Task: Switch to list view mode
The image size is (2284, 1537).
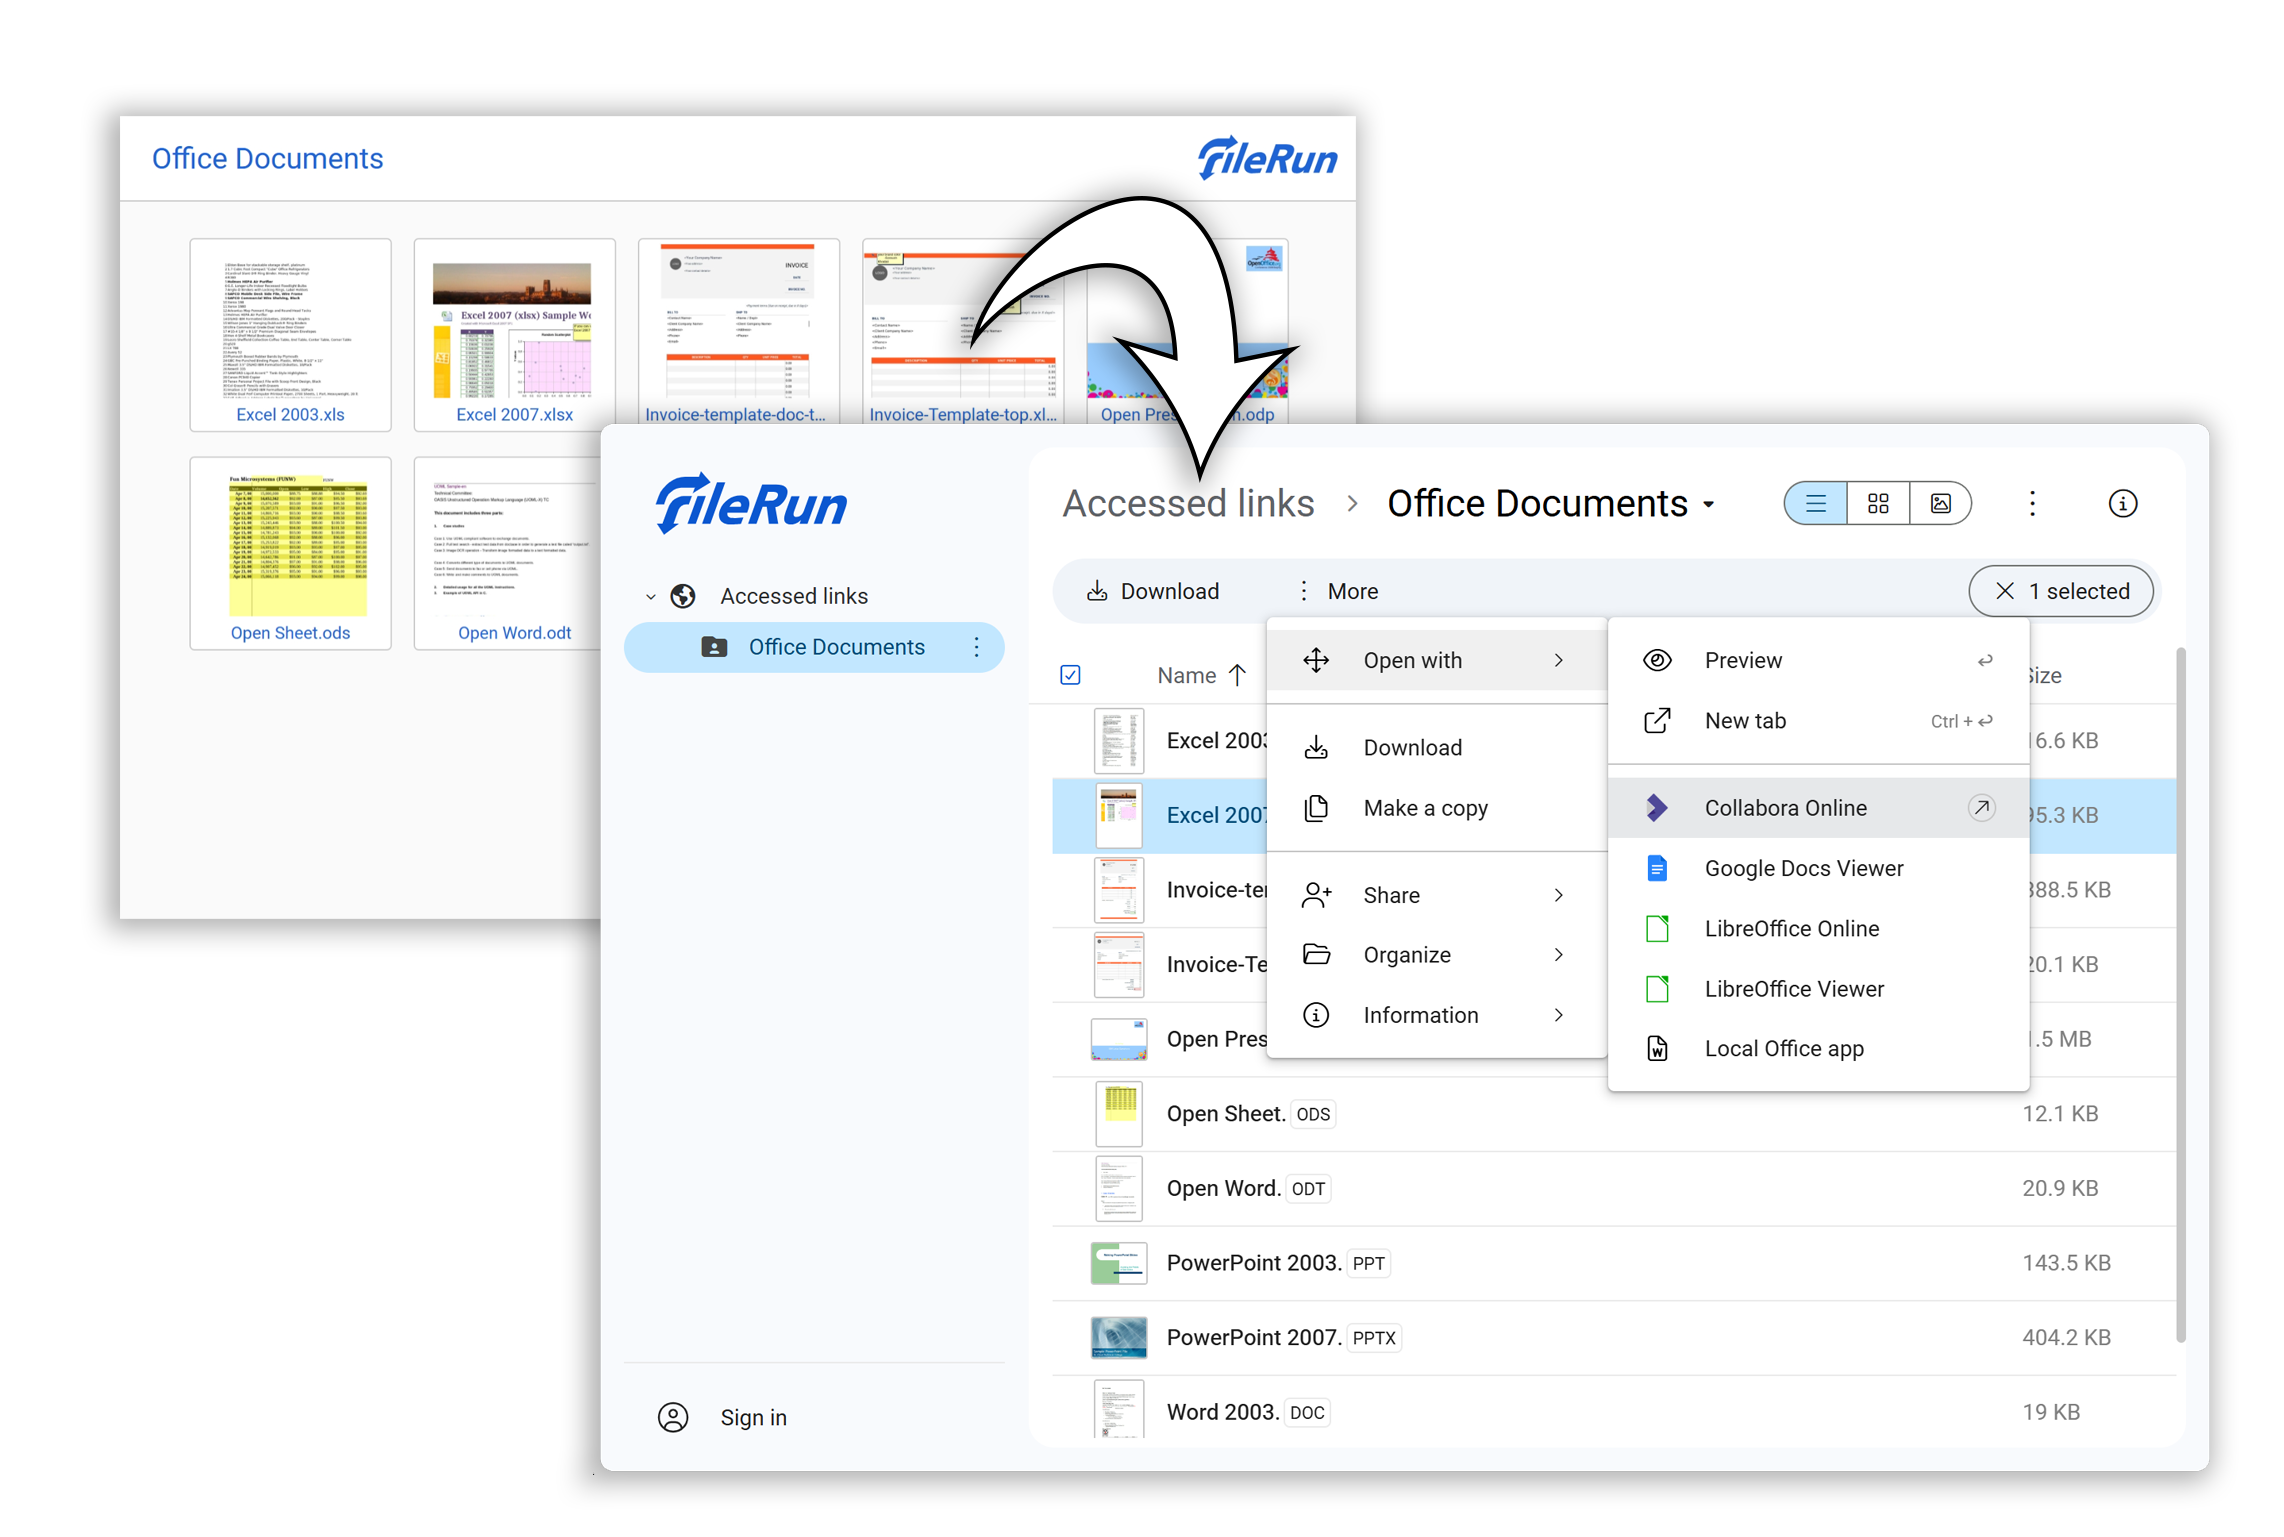Action: pos(1815,504)
